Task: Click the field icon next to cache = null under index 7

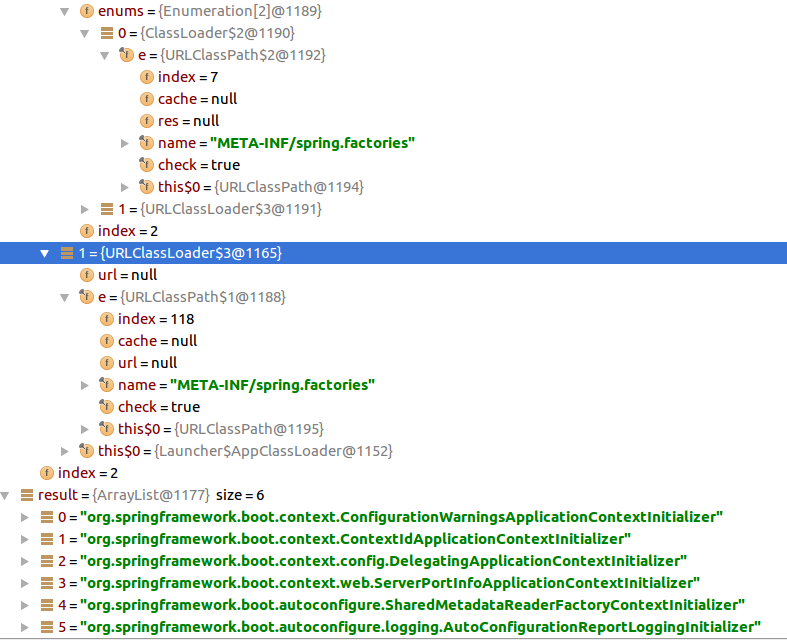Action: tap(147, 99)
